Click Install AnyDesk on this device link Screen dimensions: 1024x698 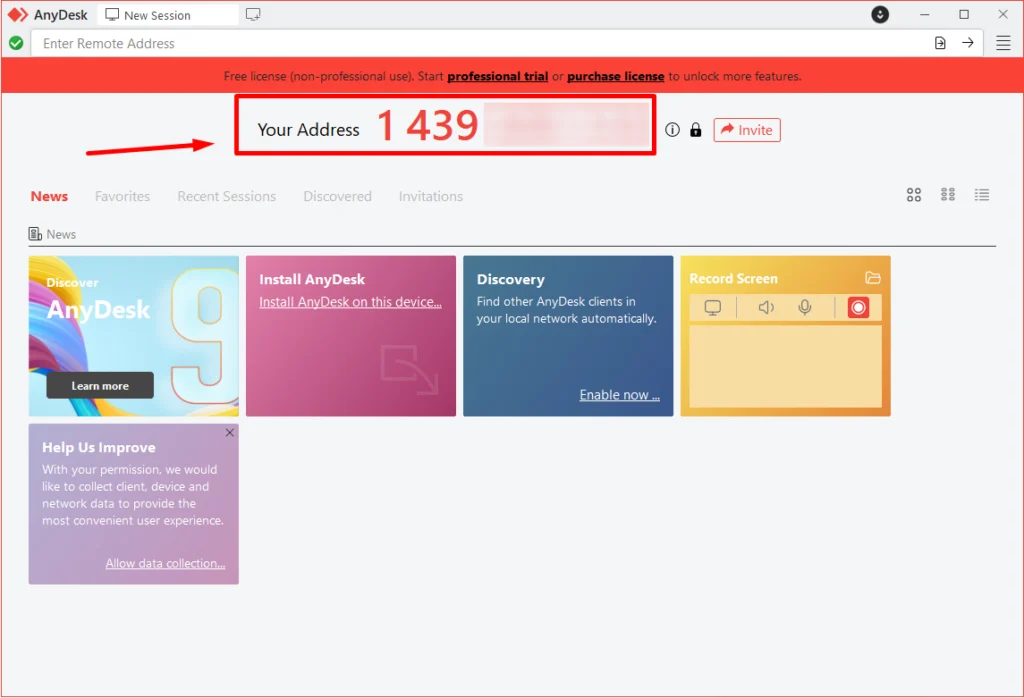click(x=350, y=302)
